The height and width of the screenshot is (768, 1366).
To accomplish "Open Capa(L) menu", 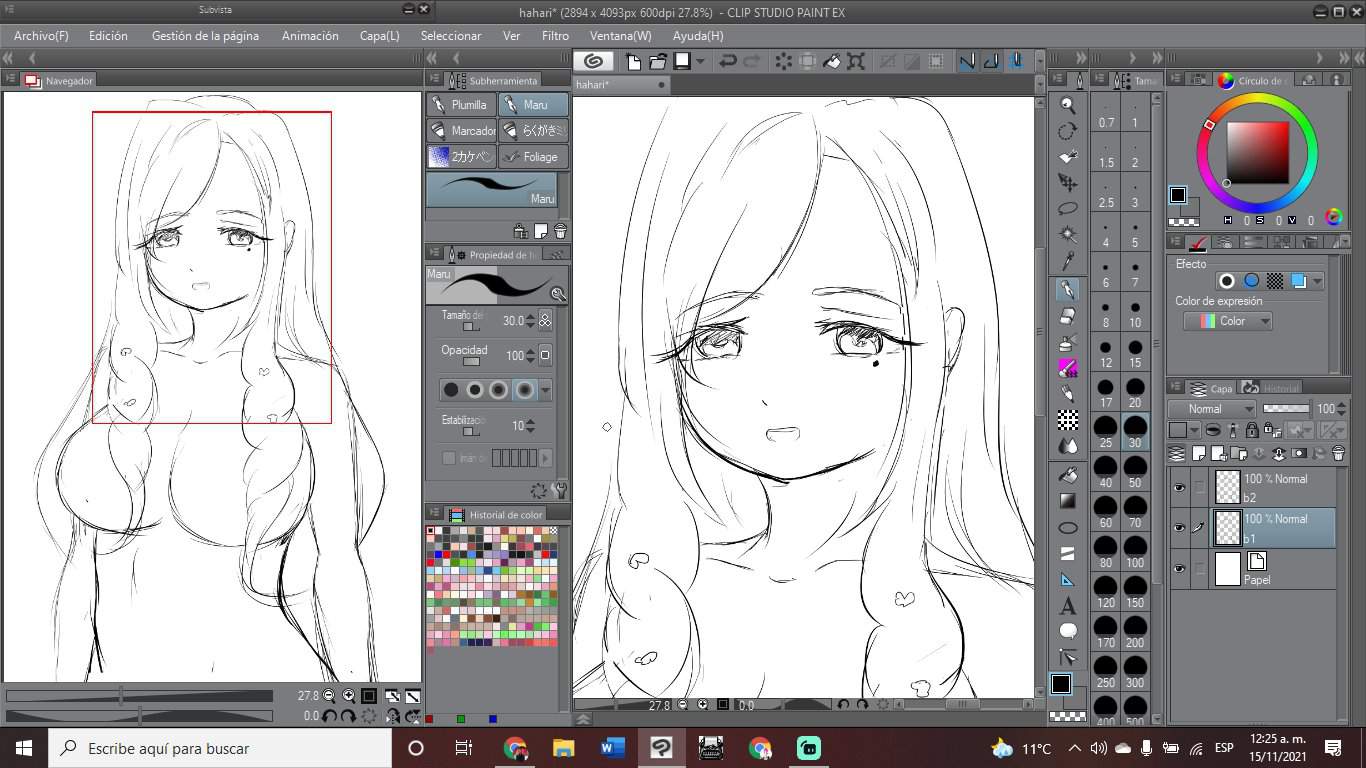I will click(x=380, y=35).
